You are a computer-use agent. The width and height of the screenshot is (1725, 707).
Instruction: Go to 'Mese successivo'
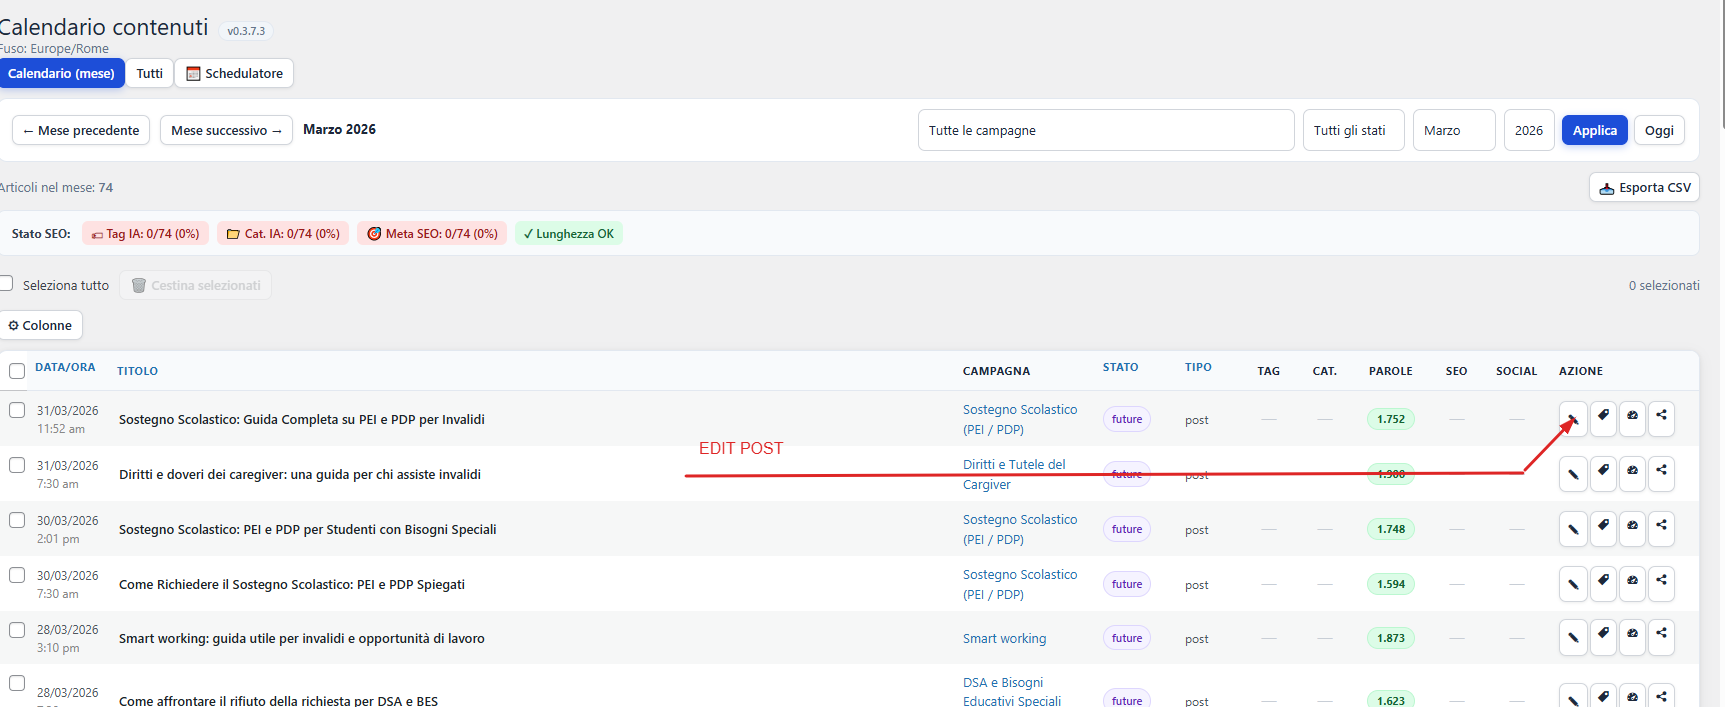coord(226,130)
